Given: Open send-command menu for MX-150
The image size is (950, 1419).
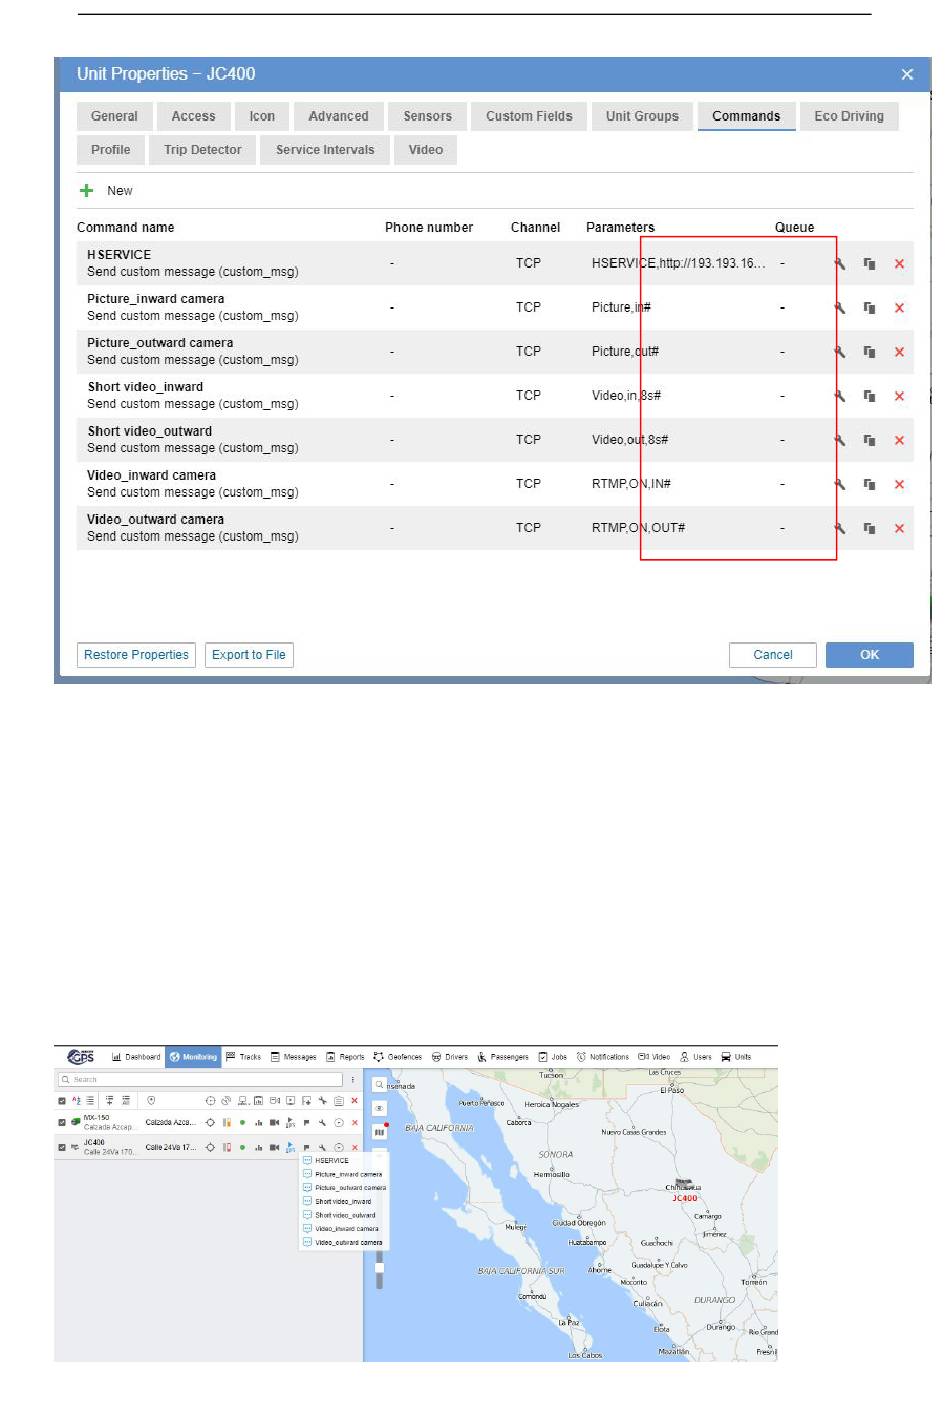Looking at the screenshot, I should click(290, 1123).
